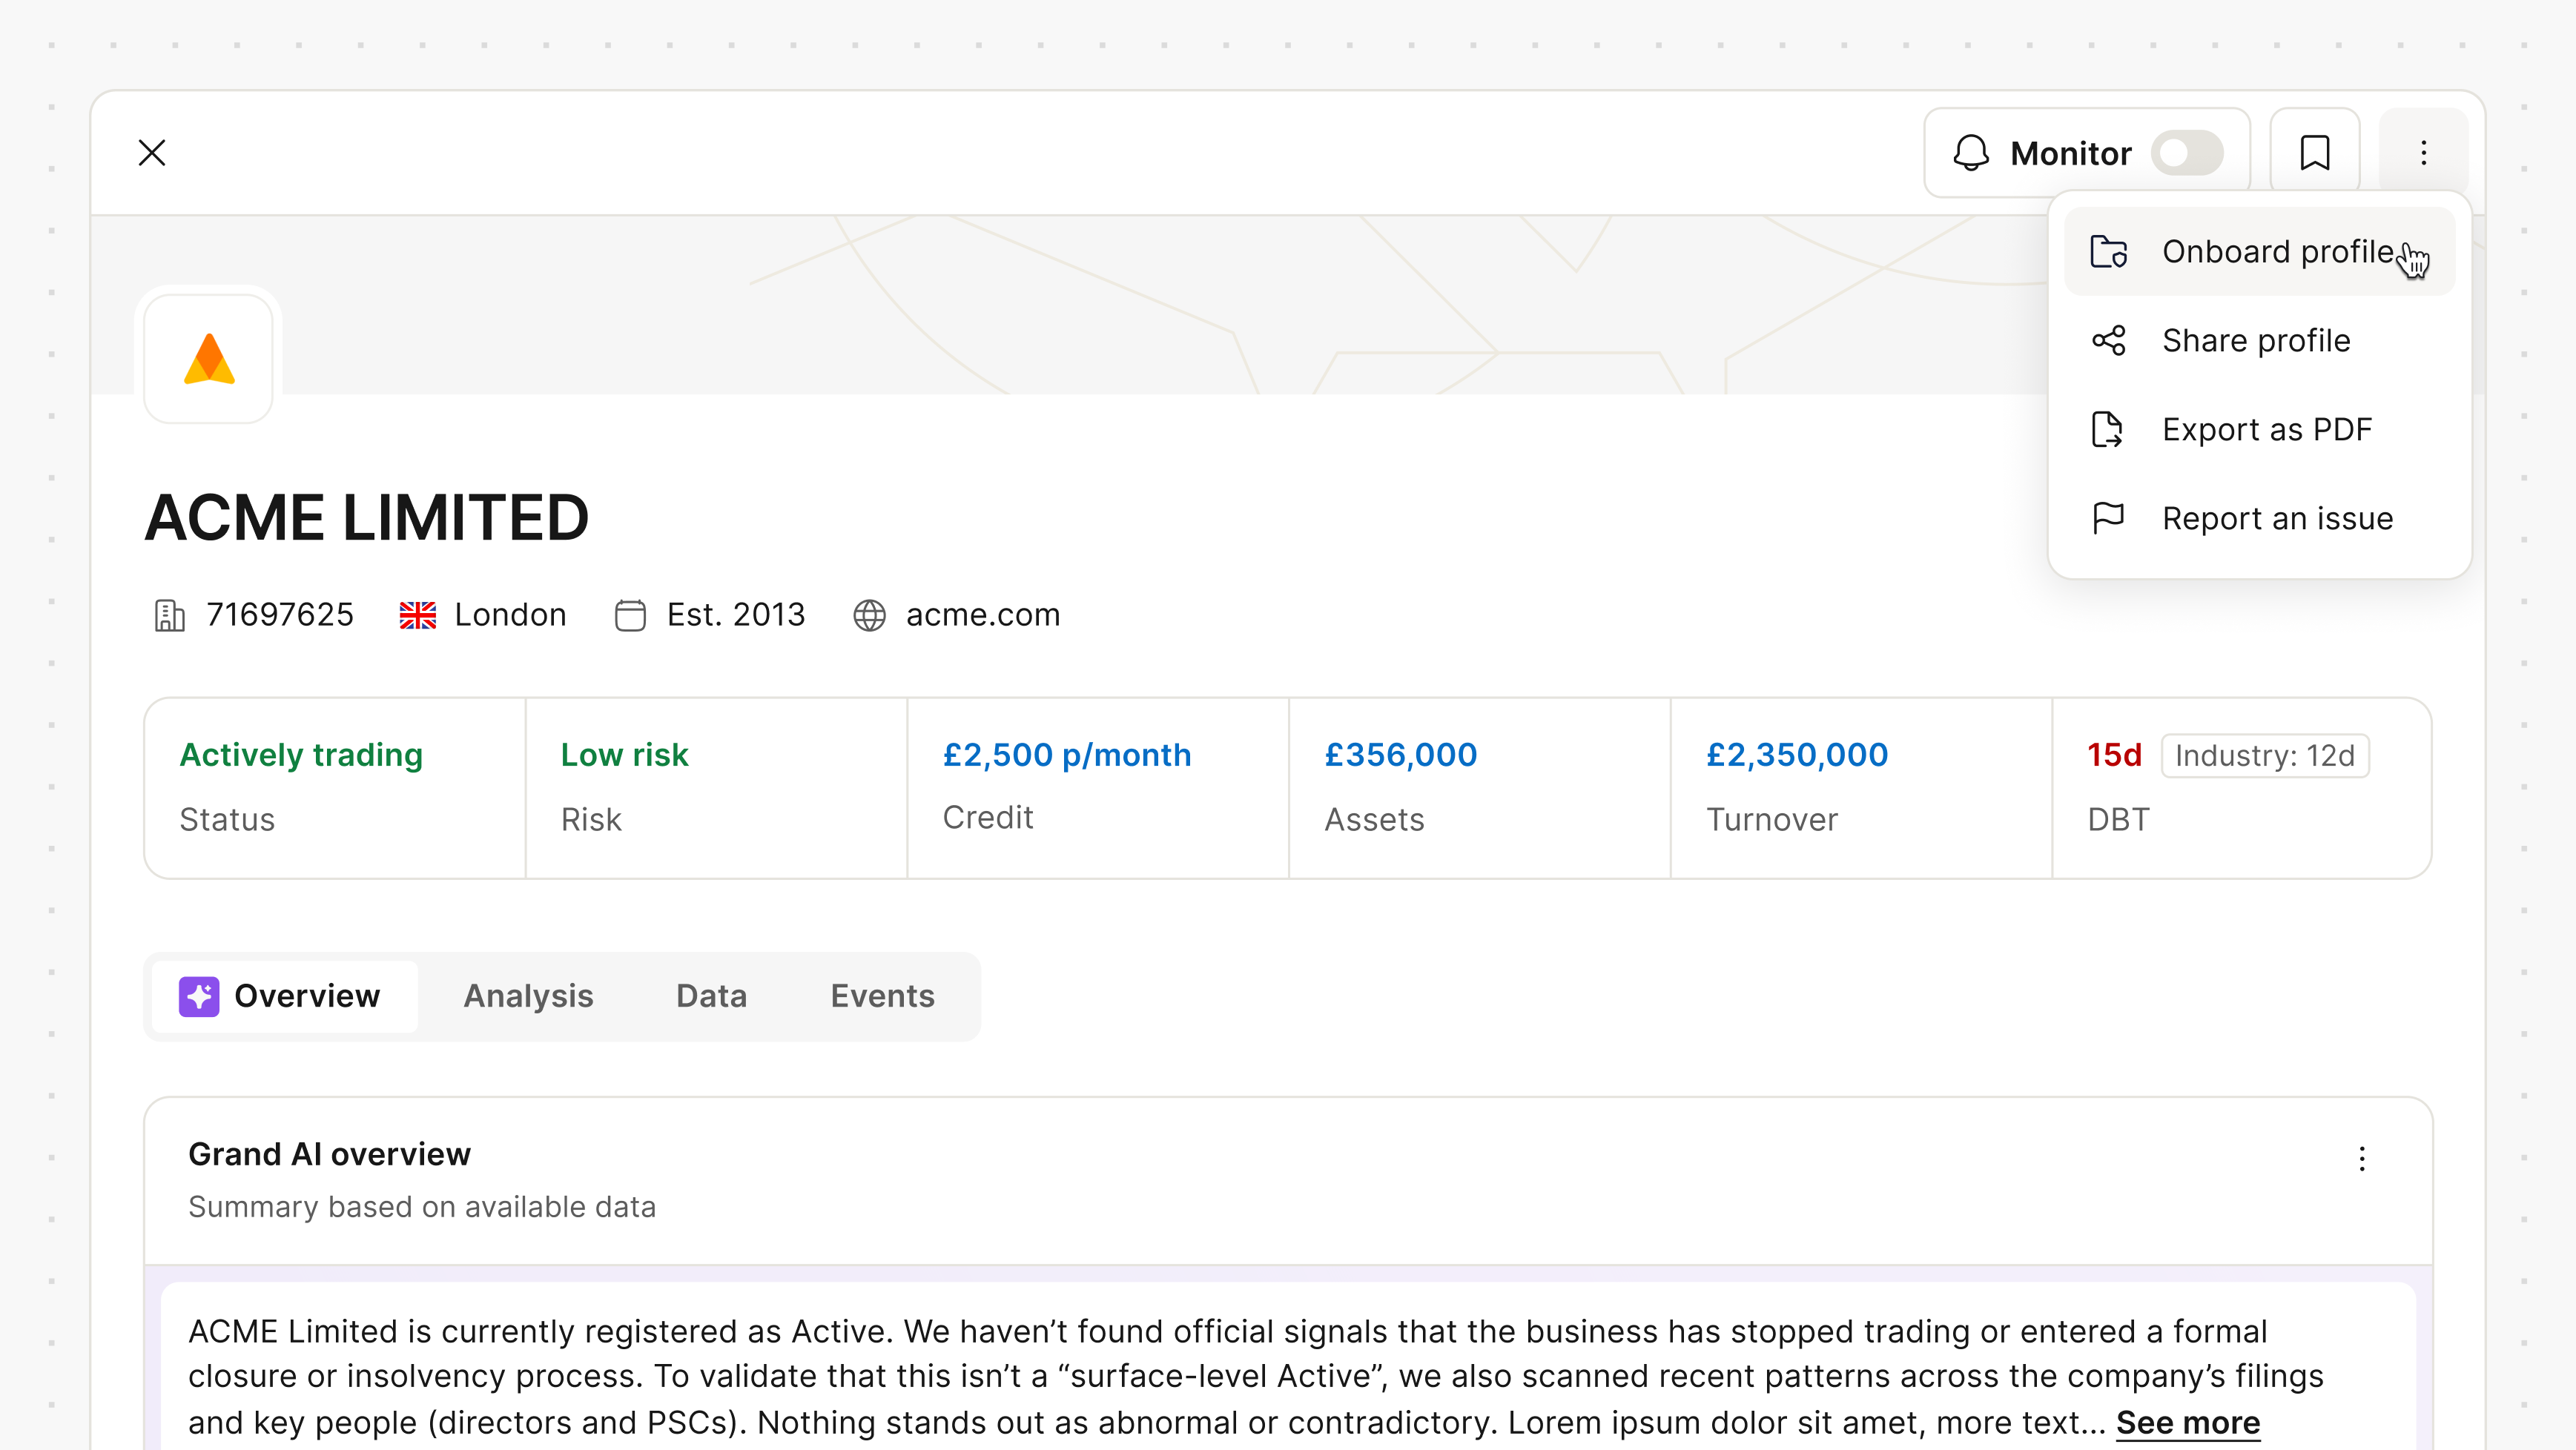
Task: Click the Est. 2013 text
Action: pos(736,615)
